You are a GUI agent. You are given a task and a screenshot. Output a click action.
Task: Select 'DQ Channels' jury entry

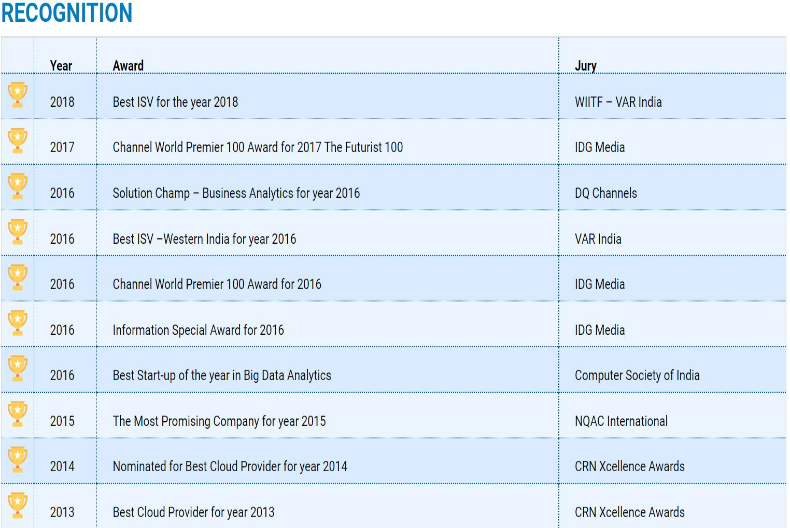605,193
